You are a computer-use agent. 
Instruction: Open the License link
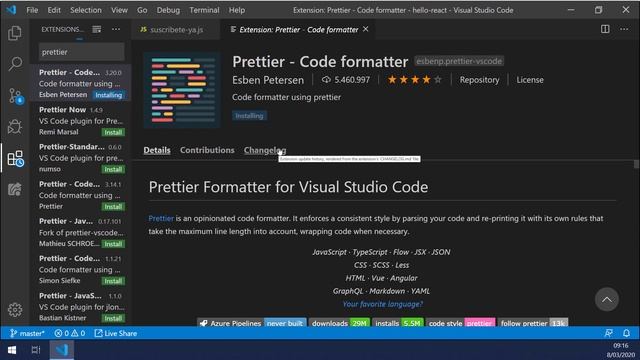(530, 80)
